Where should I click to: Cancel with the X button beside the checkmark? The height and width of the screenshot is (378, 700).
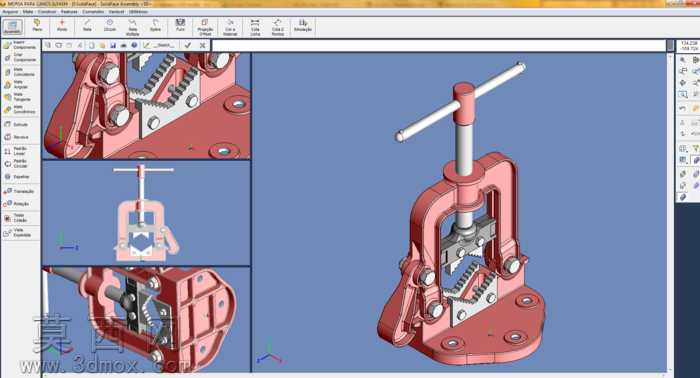[x=203, y=45]
